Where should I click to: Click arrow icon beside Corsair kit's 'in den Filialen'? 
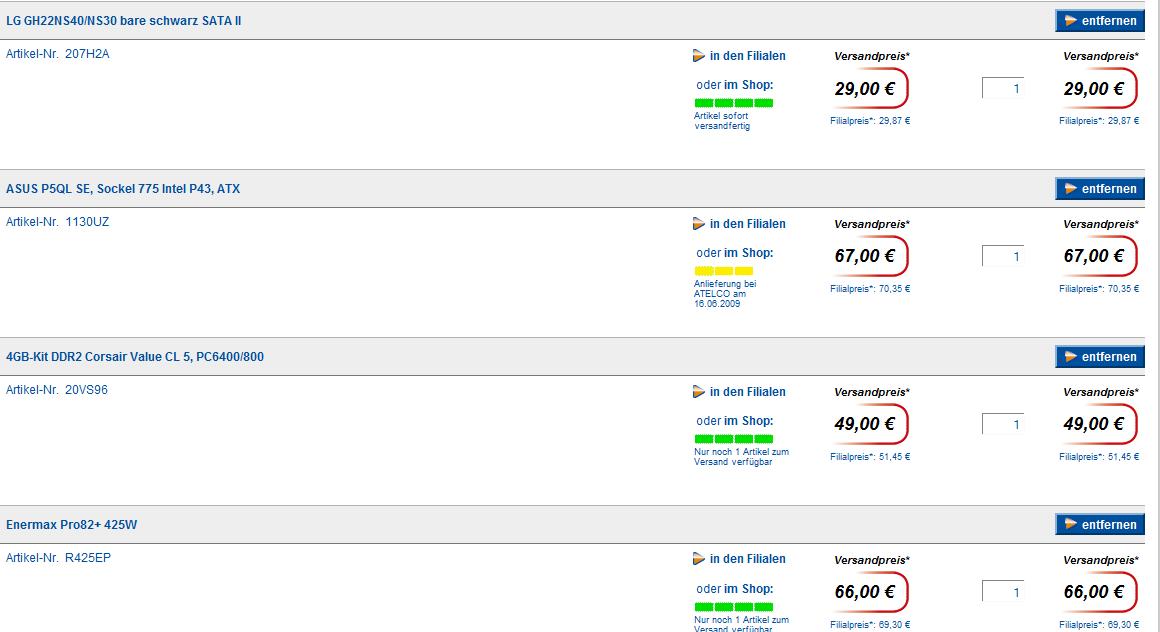point(699,392)
